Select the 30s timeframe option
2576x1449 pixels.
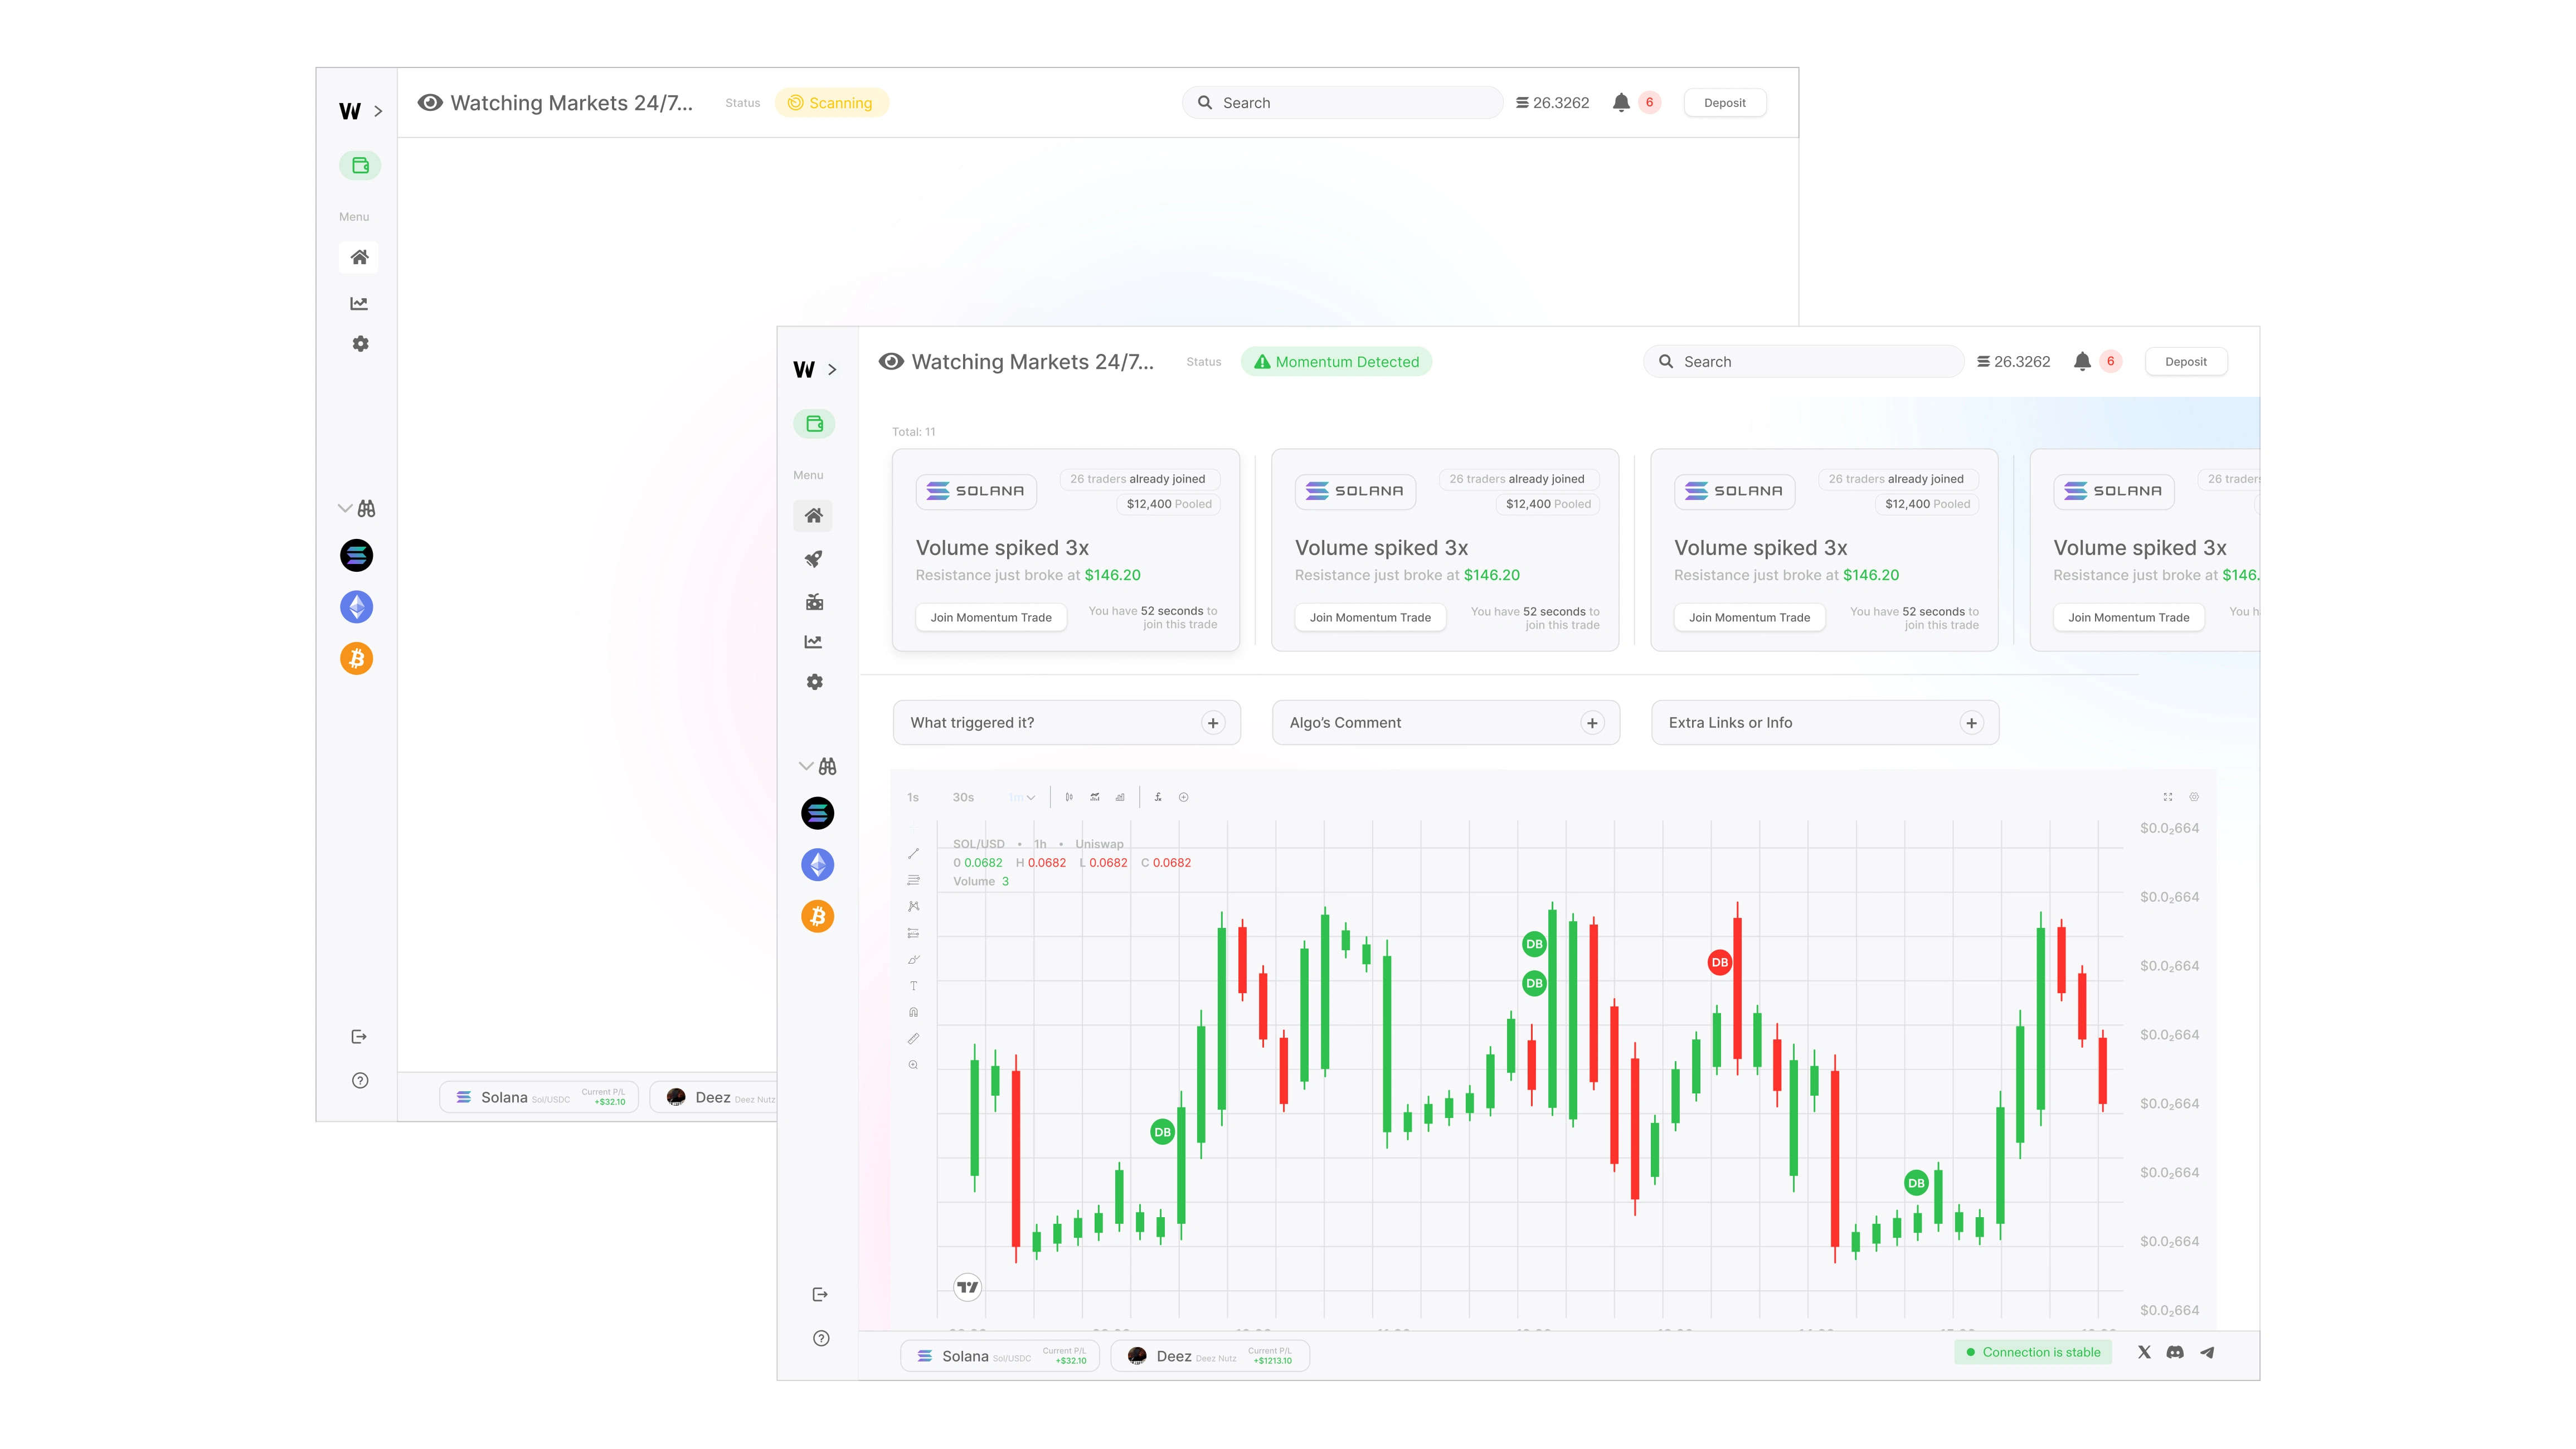tap(963, 797)
